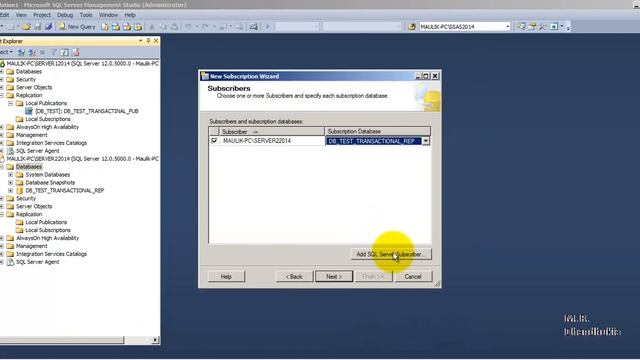Click the Analysis Services XMLA Query icon
This screenshot has width=640, height=360.
(x=138, y=27)
